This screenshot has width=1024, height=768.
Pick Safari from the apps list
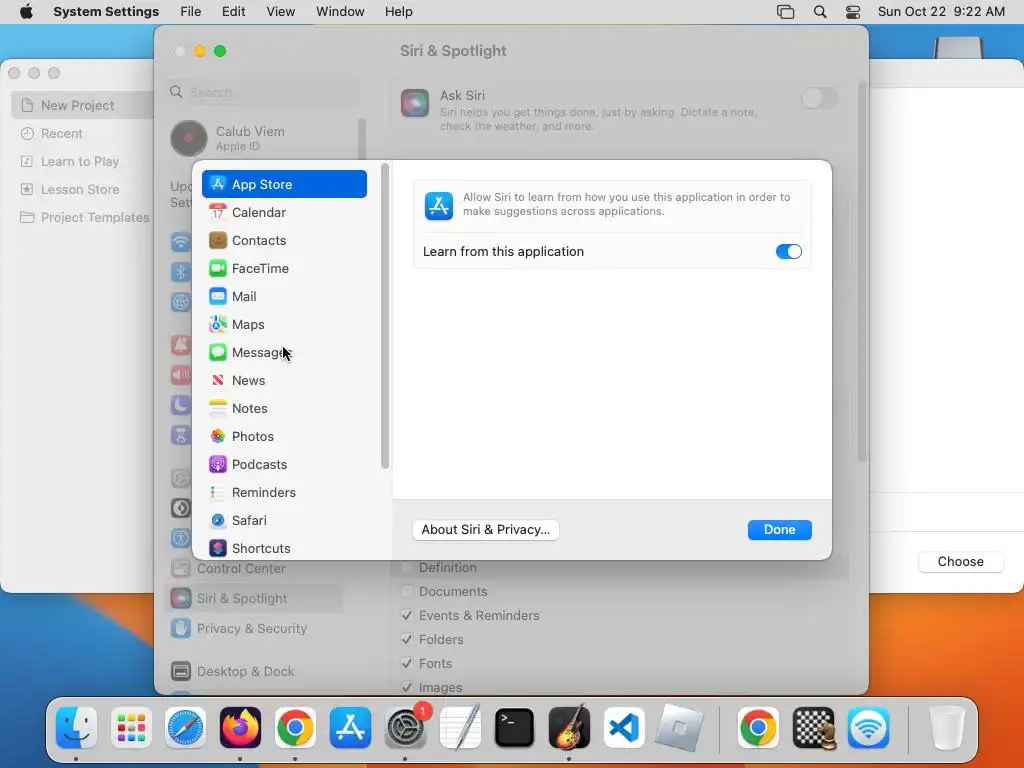pos(284,520)
